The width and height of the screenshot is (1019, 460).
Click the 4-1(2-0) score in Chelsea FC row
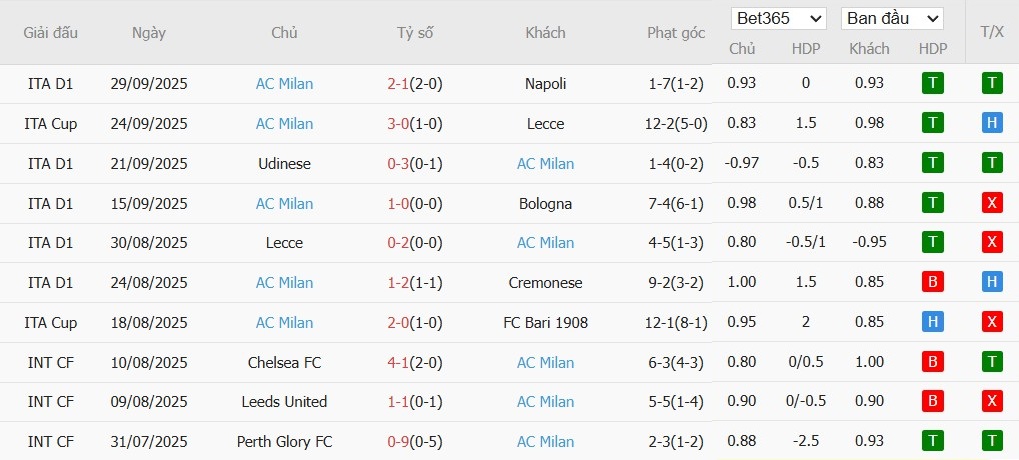tap(415, 362)
